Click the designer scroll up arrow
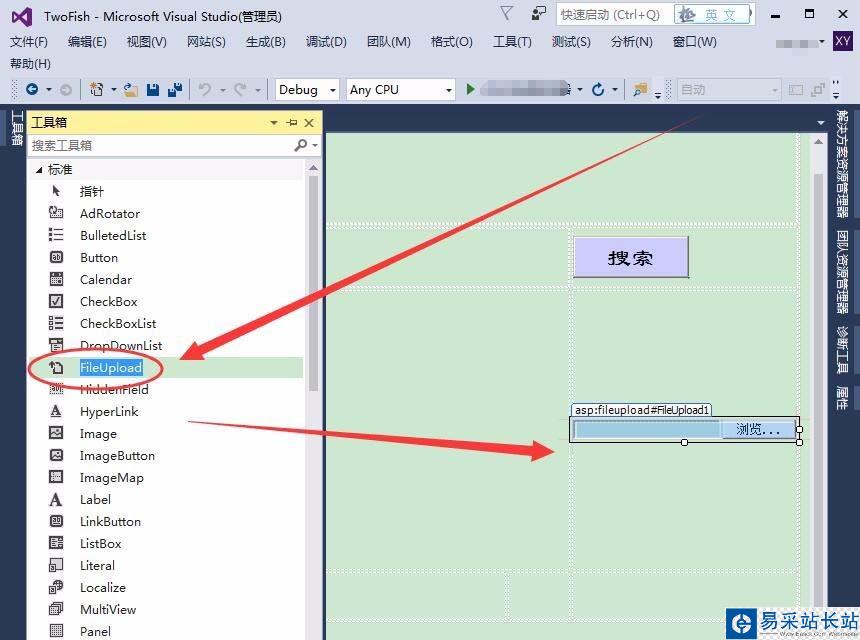The height and width of the screenshot is (640, 860). click(x=818, y=141)
